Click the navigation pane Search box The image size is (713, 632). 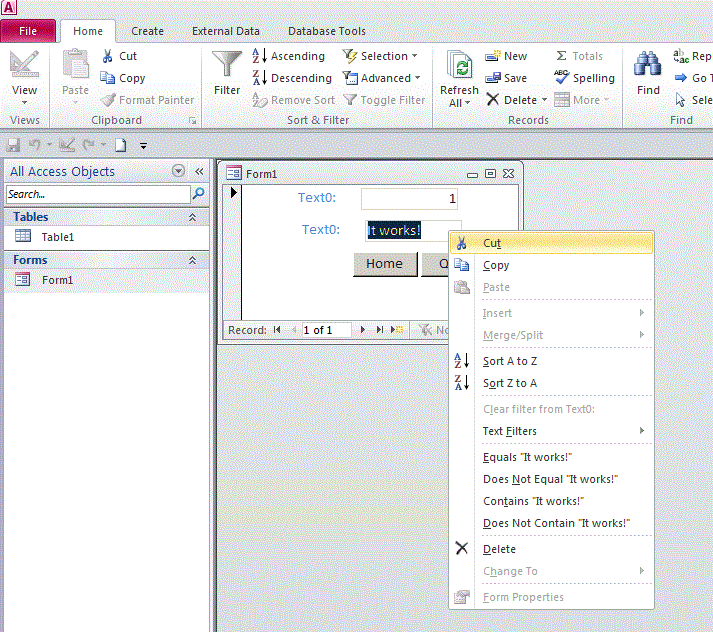tap(97, 194)
